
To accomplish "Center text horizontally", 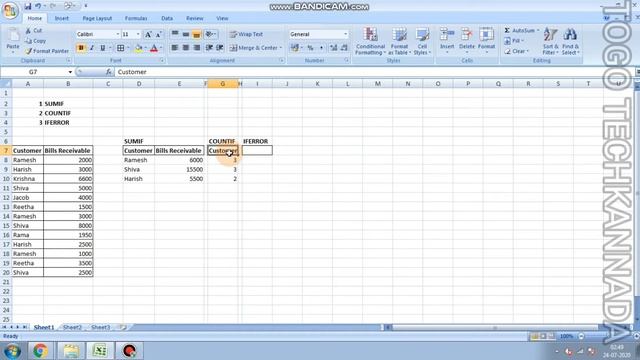I will 186,48.
